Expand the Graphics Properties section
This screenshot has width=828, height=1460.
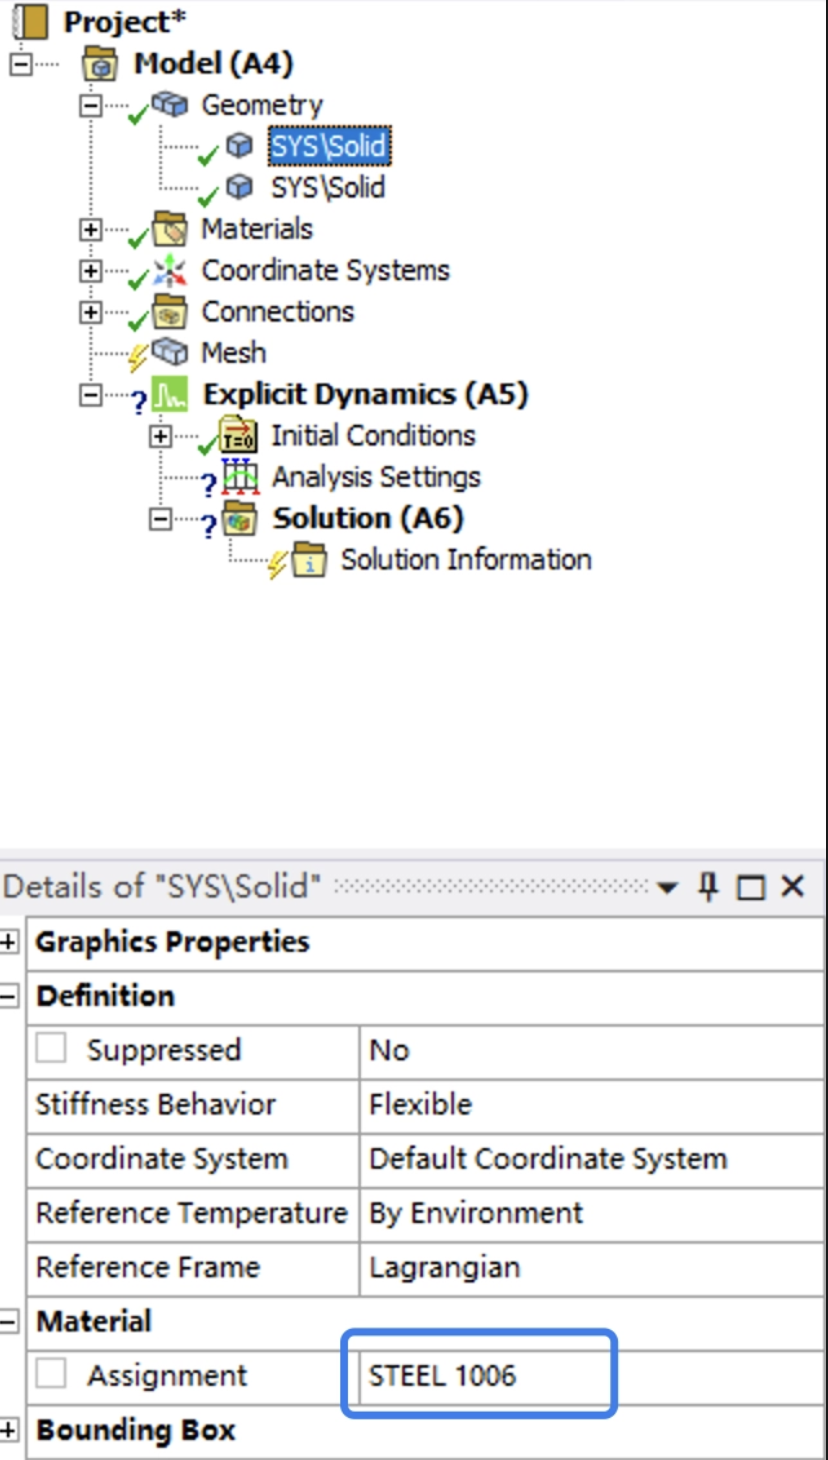pyautogui.click(x=9, y=942)
